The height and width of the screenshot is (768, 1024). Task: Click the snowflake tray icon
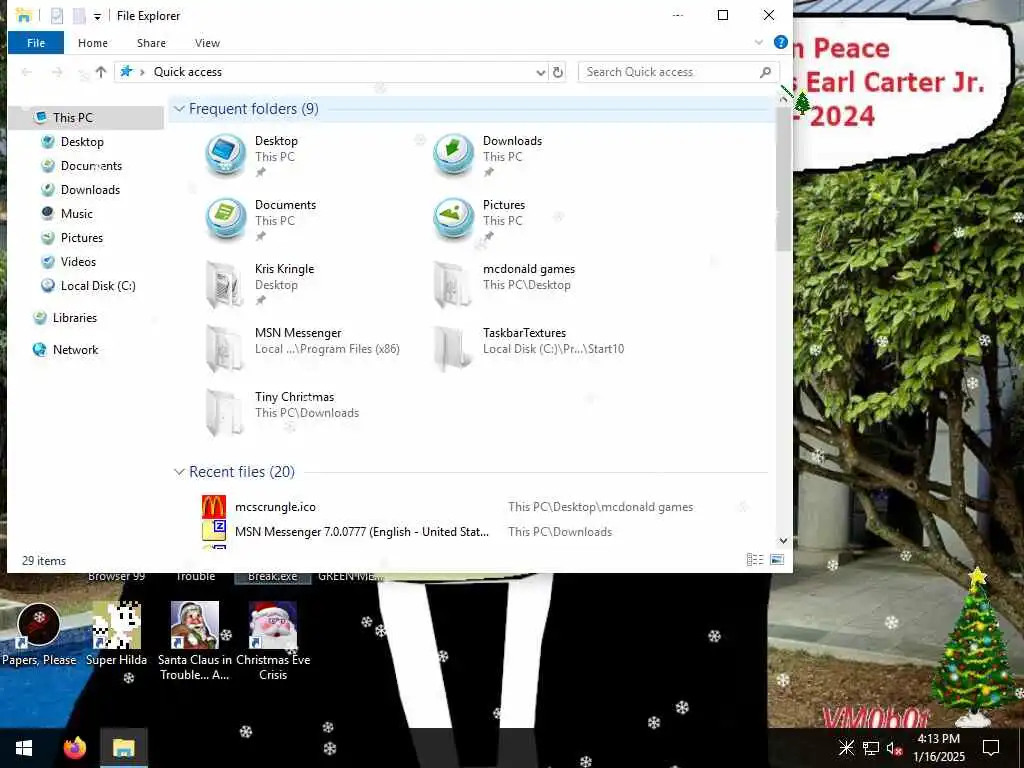tap(846, 748)
